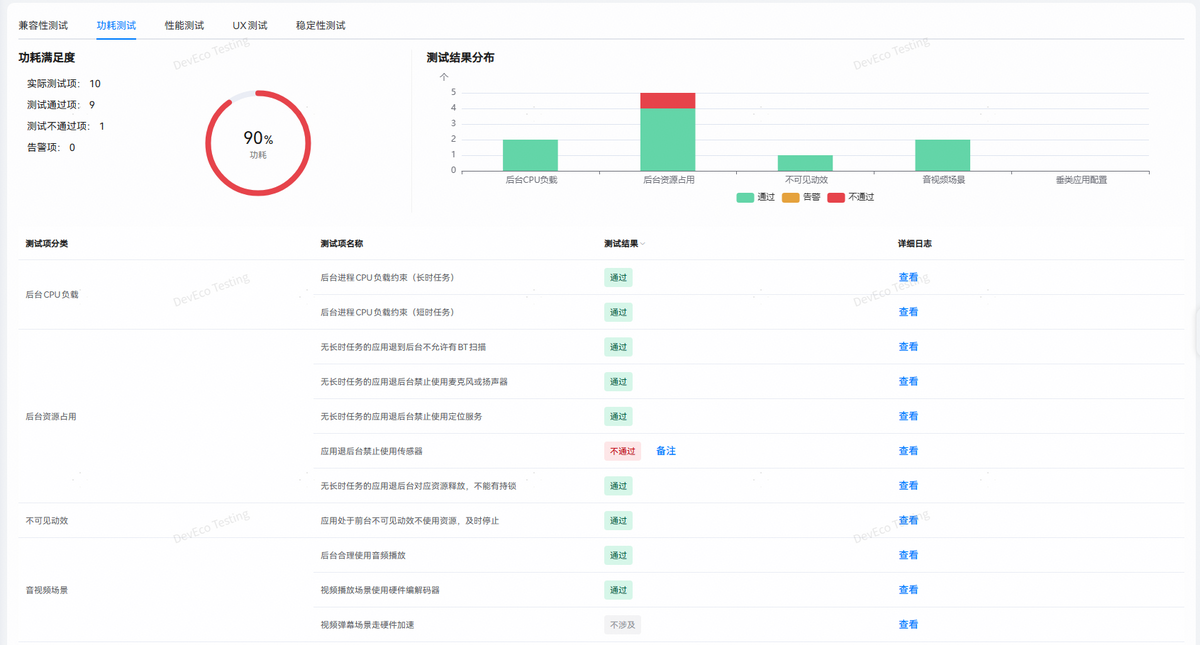Screen dimensions: 1200x645
Task: Click the 不涉及 result badge
Action: pos(621,625)
